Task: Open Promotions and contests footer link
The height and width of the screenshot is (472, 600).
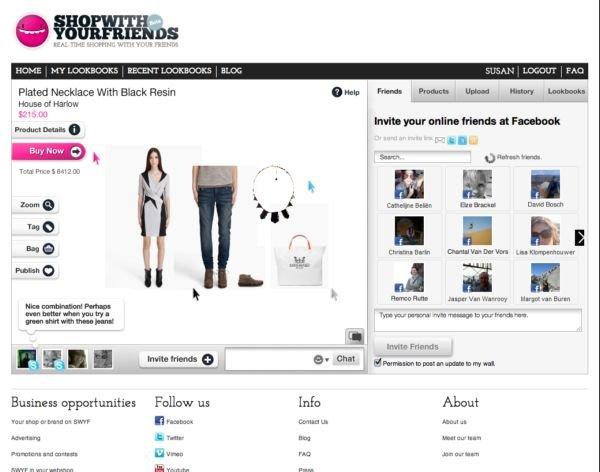Action: pyautogui.click(x=44, y=454)
